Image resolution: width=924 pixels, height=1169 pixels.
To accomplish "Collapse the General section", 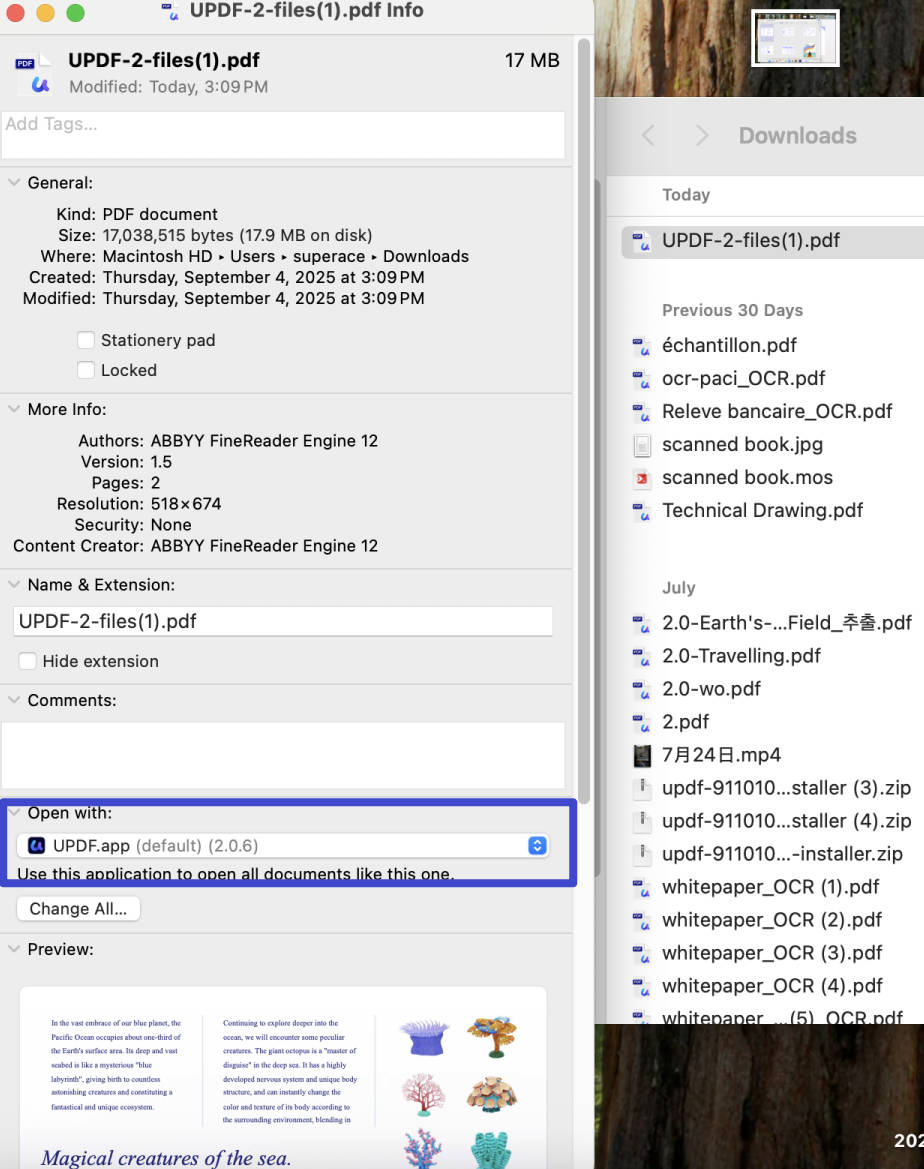I will pyautogui.click(x=13, y=183).
